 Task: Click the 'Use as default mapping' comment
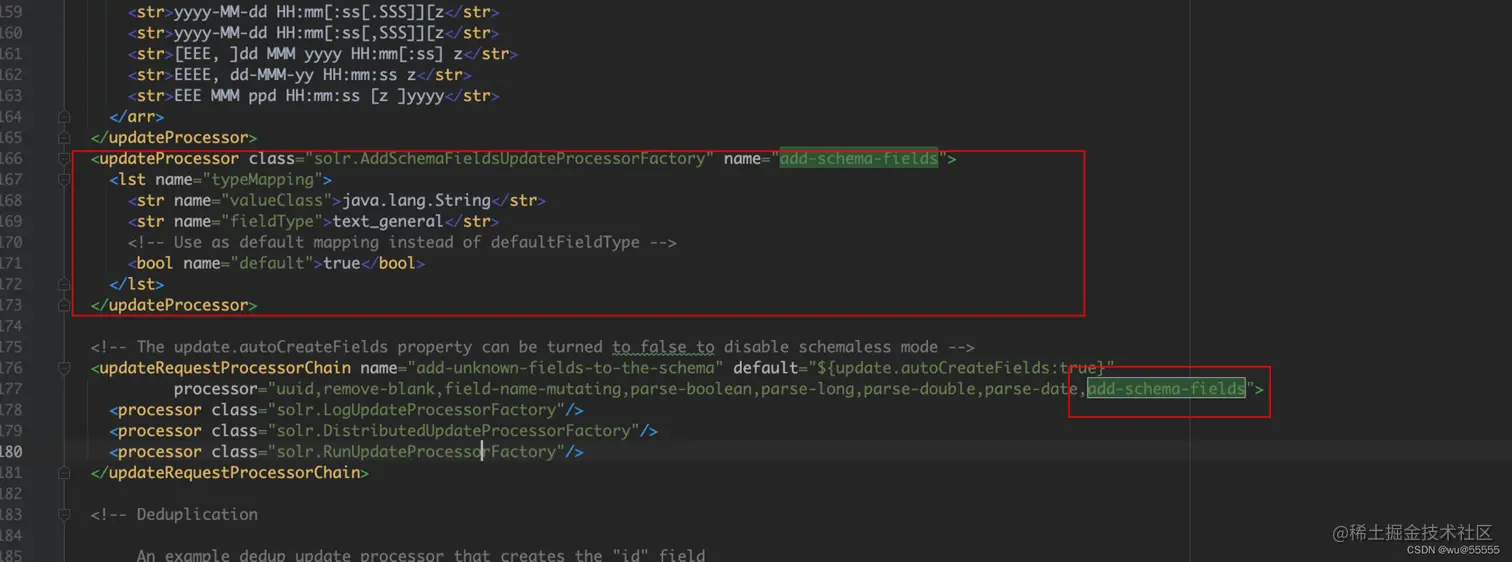point(402,243)
